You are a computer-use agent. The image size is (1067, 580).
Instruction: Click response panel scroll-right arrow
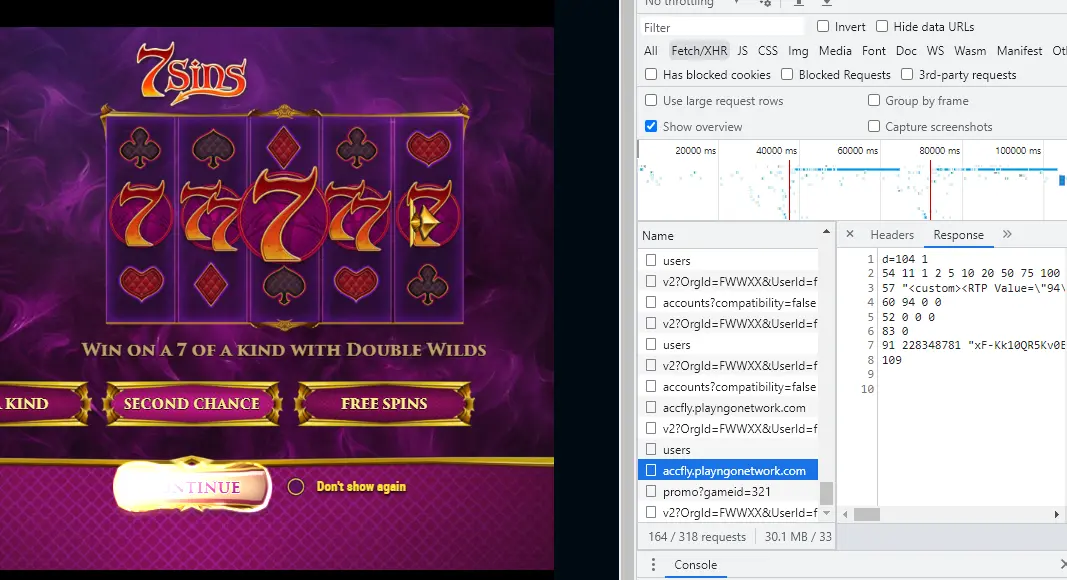pos(1057,514)
